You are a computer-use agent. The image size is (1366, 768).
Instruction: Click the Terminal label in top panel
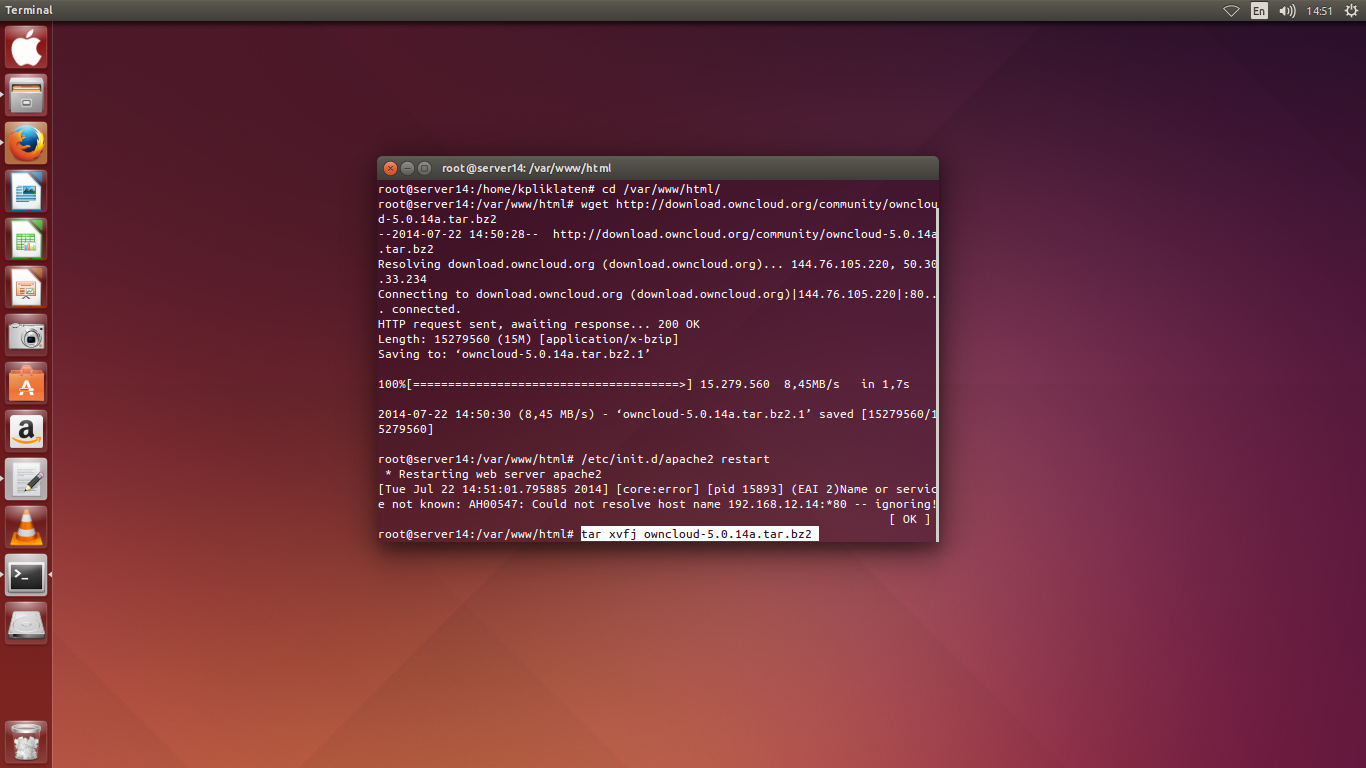(x=29, y=10)
